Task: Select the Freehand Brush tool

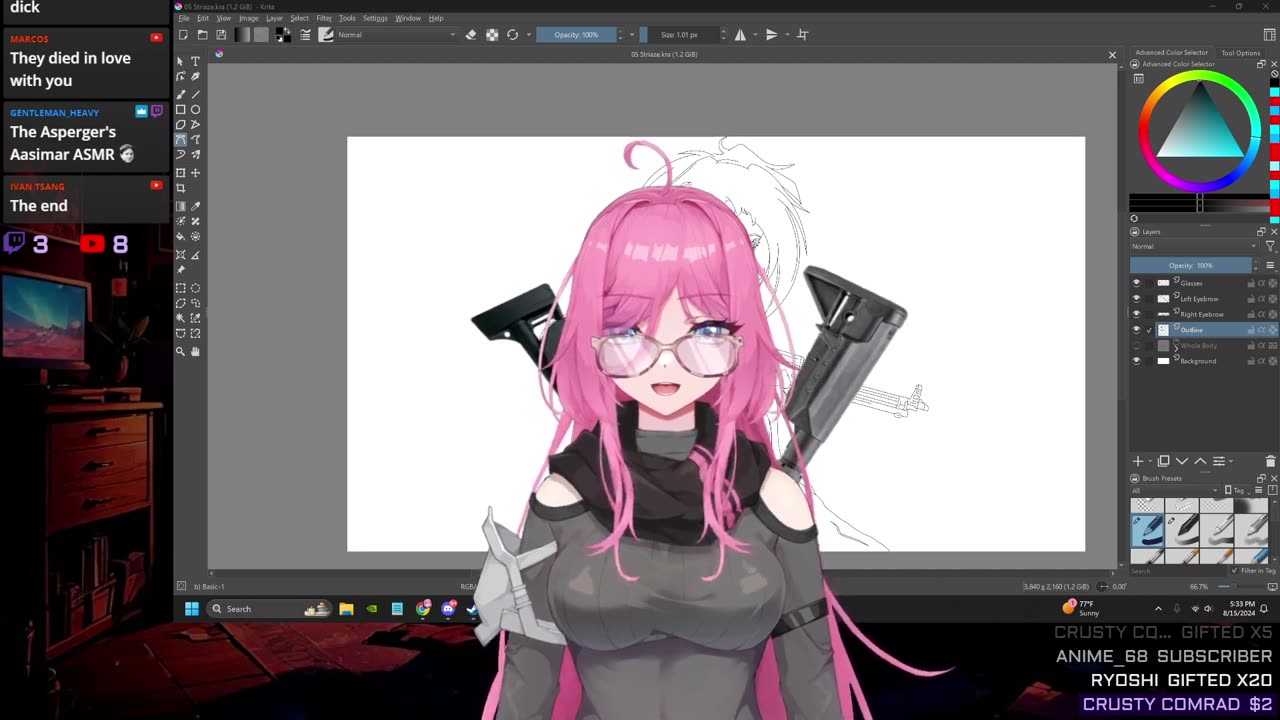Action: (x=180, y=93)
